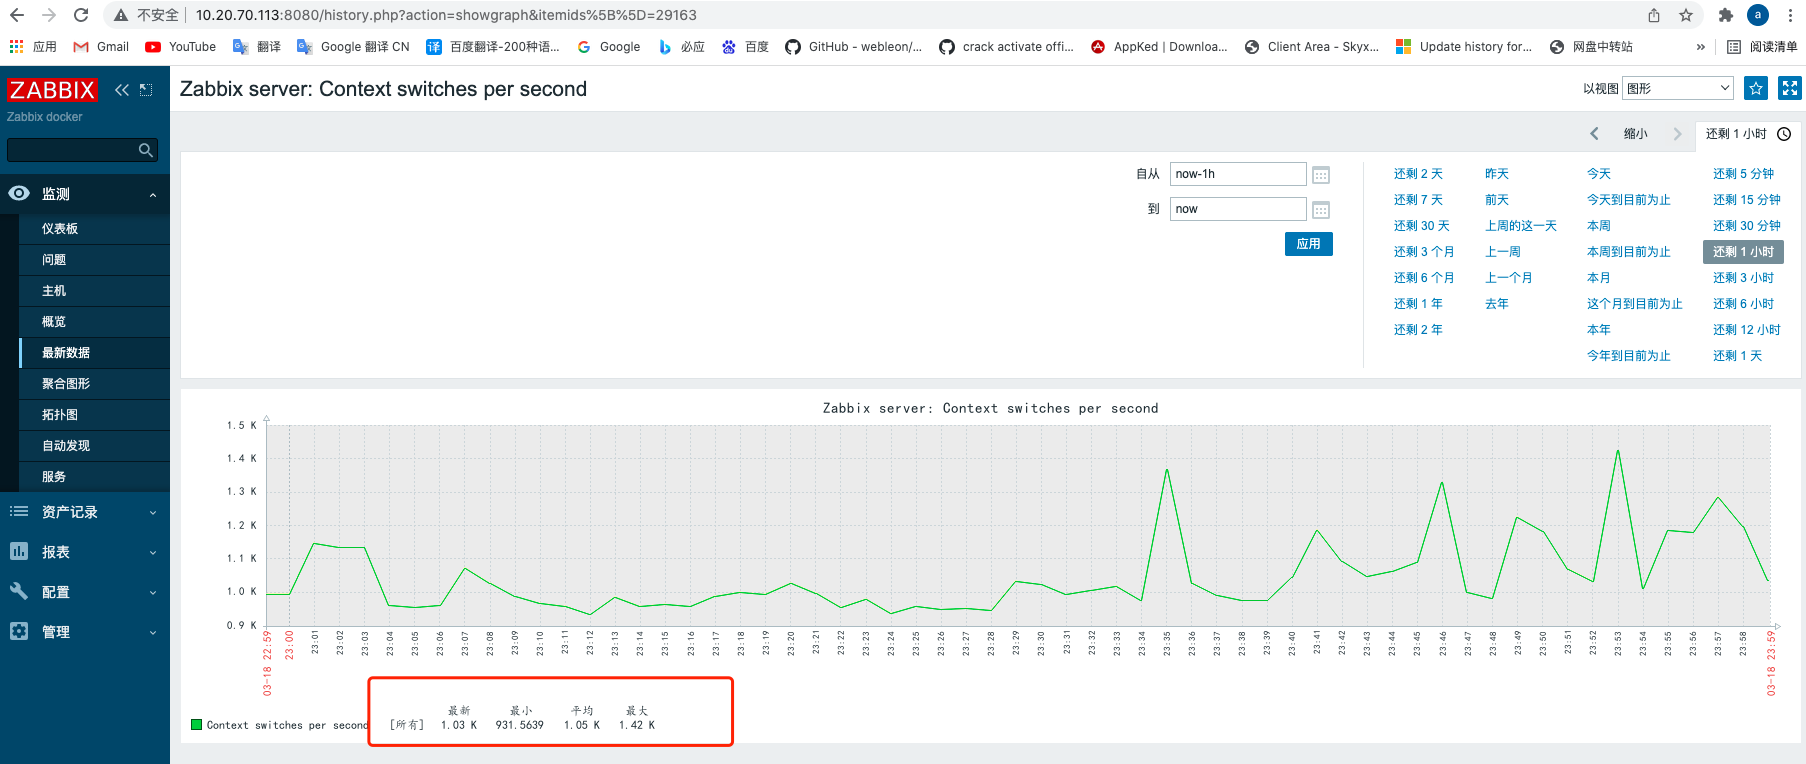1806x764 pixels.
Task: Click the From field containing now-1h
Action: (x=1238, y=174)
